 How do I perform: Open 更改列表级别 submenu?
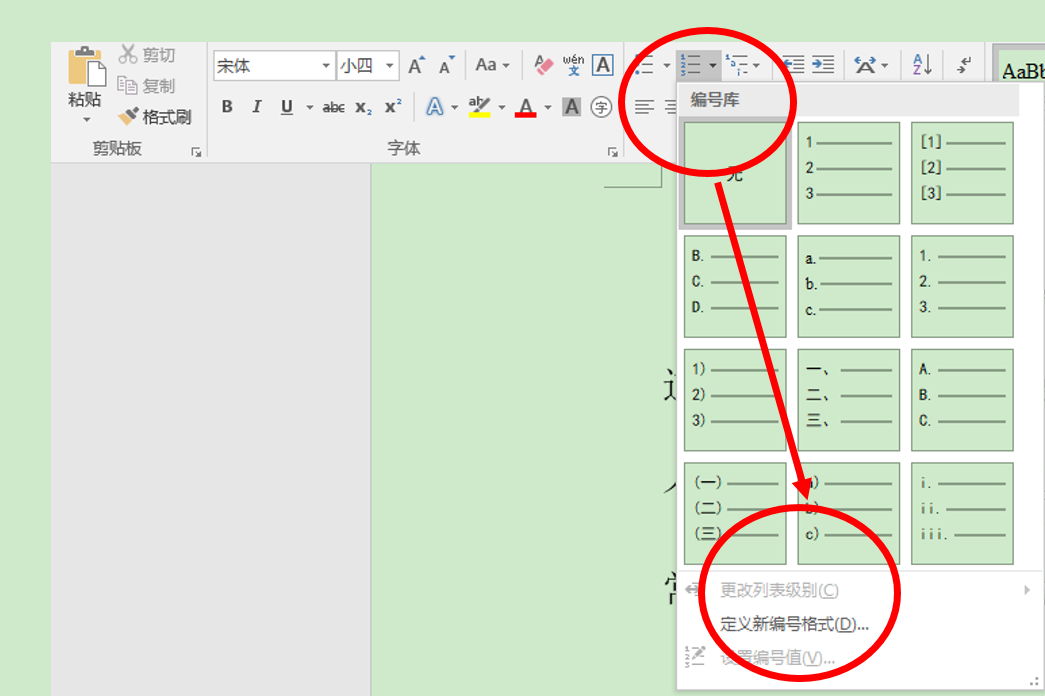858,590
